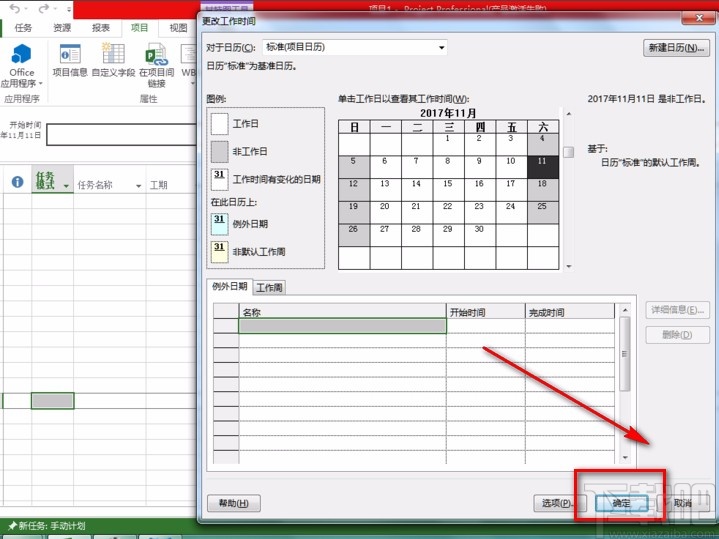Image resolution: width=719 pixels, height=539 pixels.
Task: Click 新任务: 手动计划 in status bar
Action: [52, 526]
